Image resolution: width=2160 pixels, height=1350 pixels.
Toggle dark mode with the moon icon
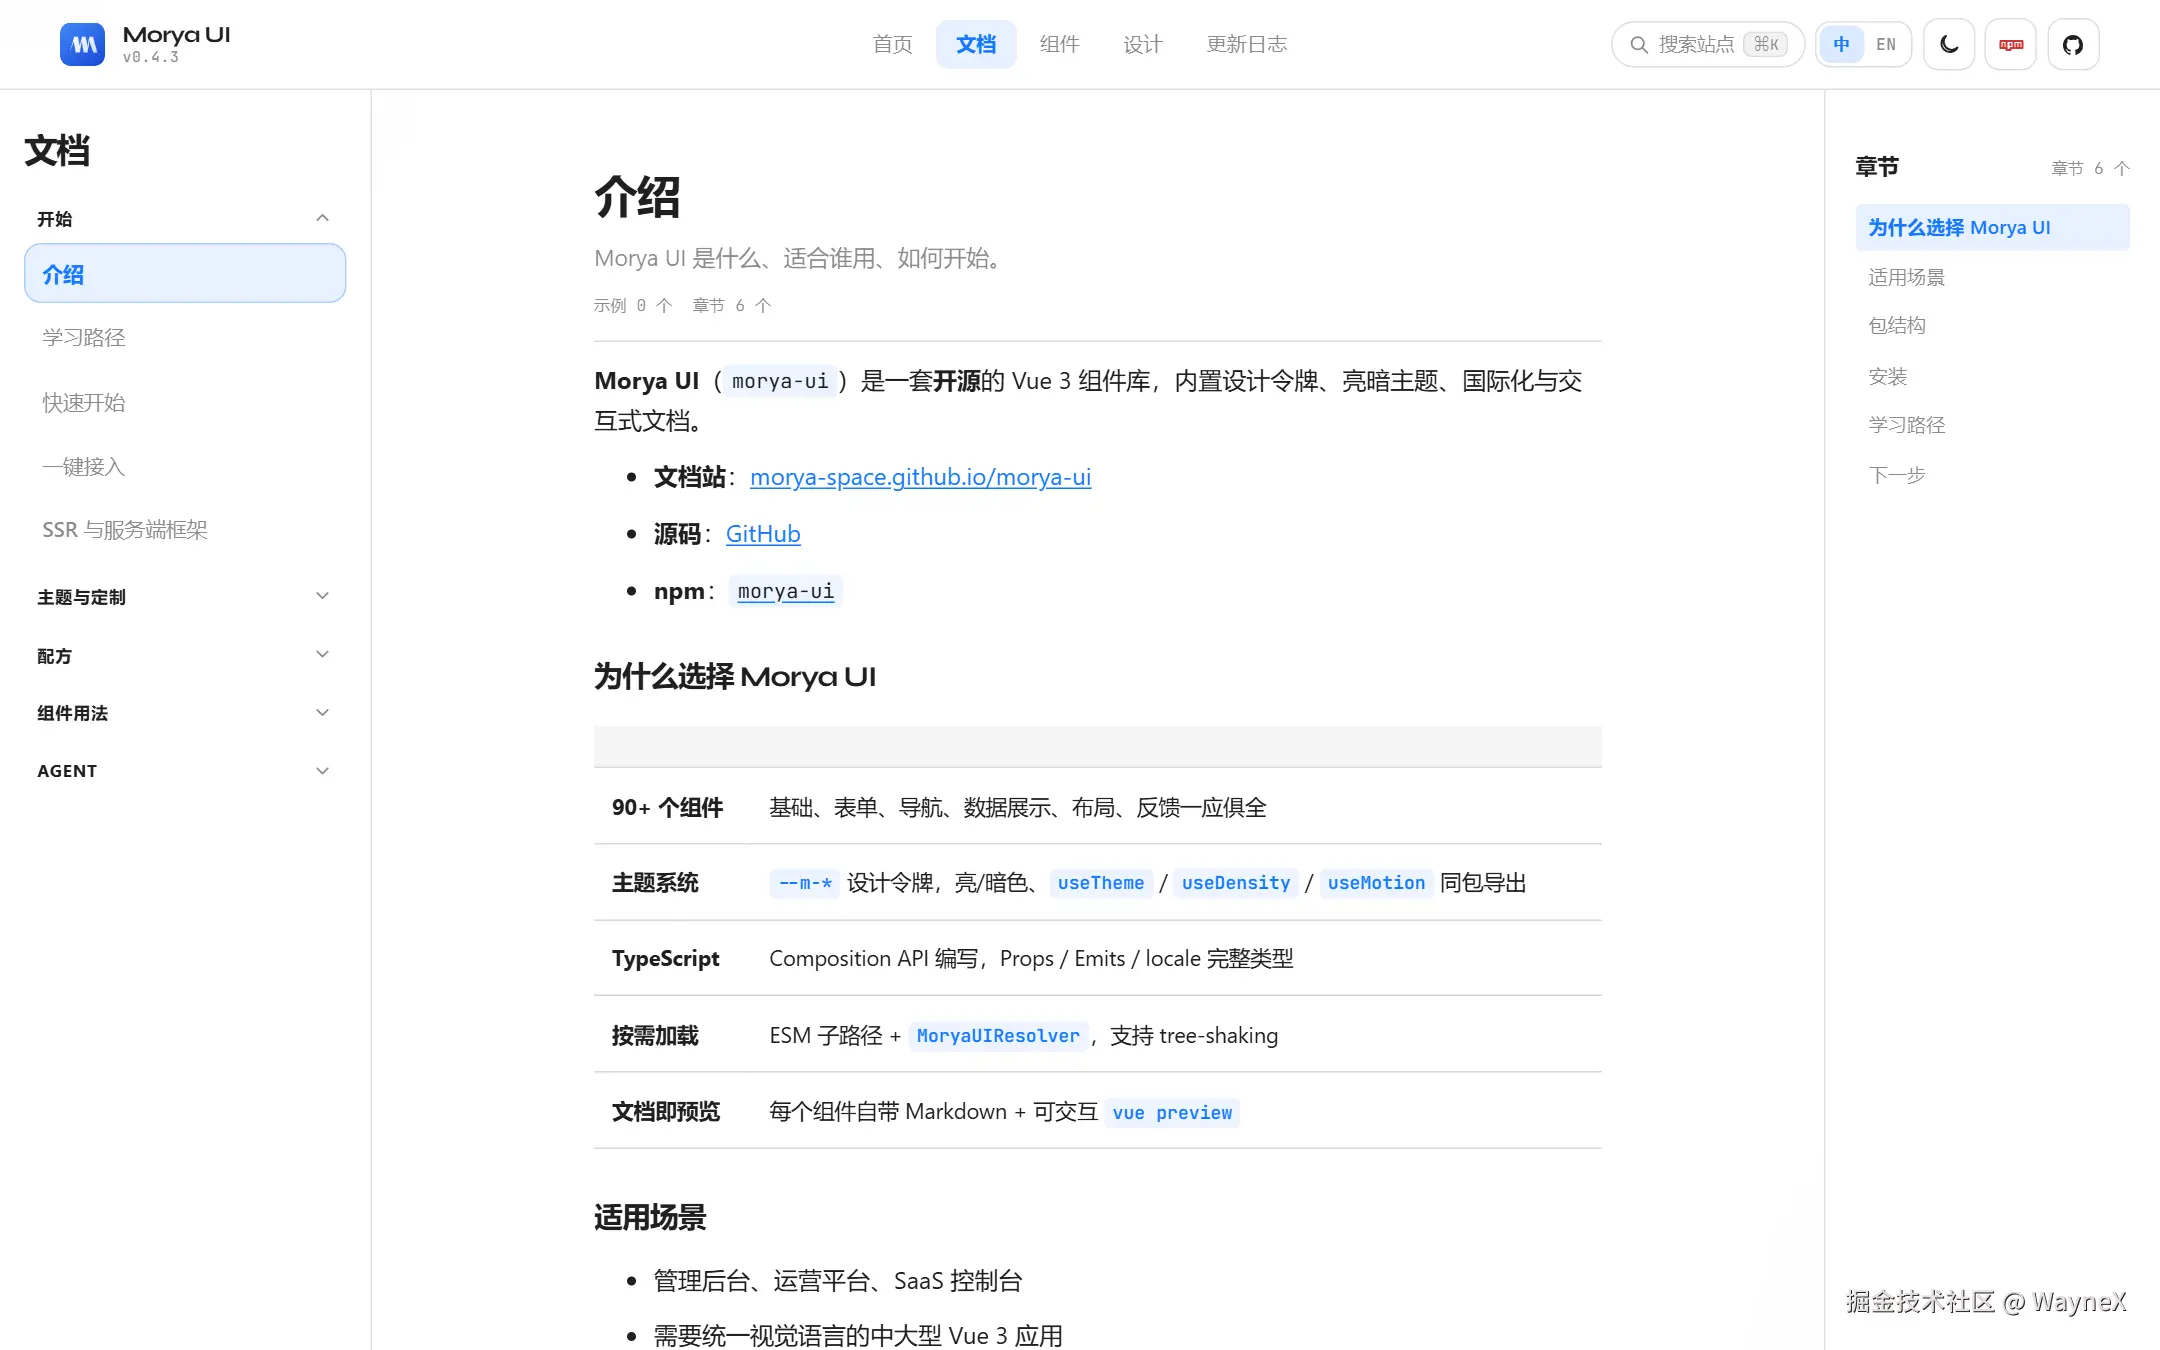(x=1949, y=44)
